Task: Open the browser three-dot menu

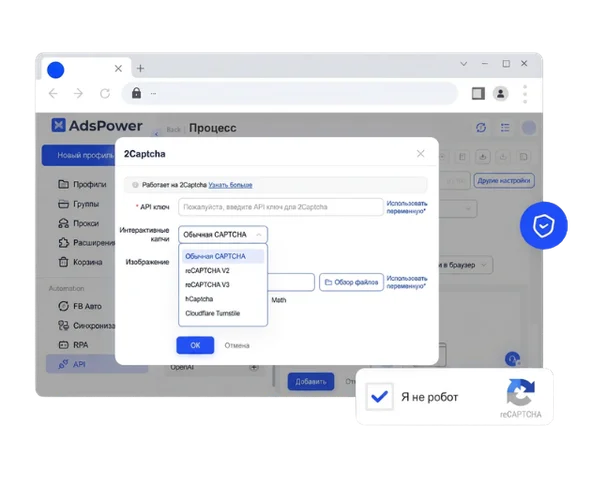Action: click(x=525, y=94)
